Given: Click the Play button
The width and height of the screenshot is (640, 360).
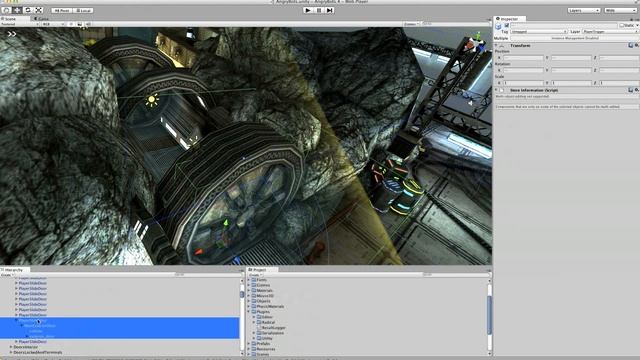Looking at the screenshot, I should (x=308, y=10).
